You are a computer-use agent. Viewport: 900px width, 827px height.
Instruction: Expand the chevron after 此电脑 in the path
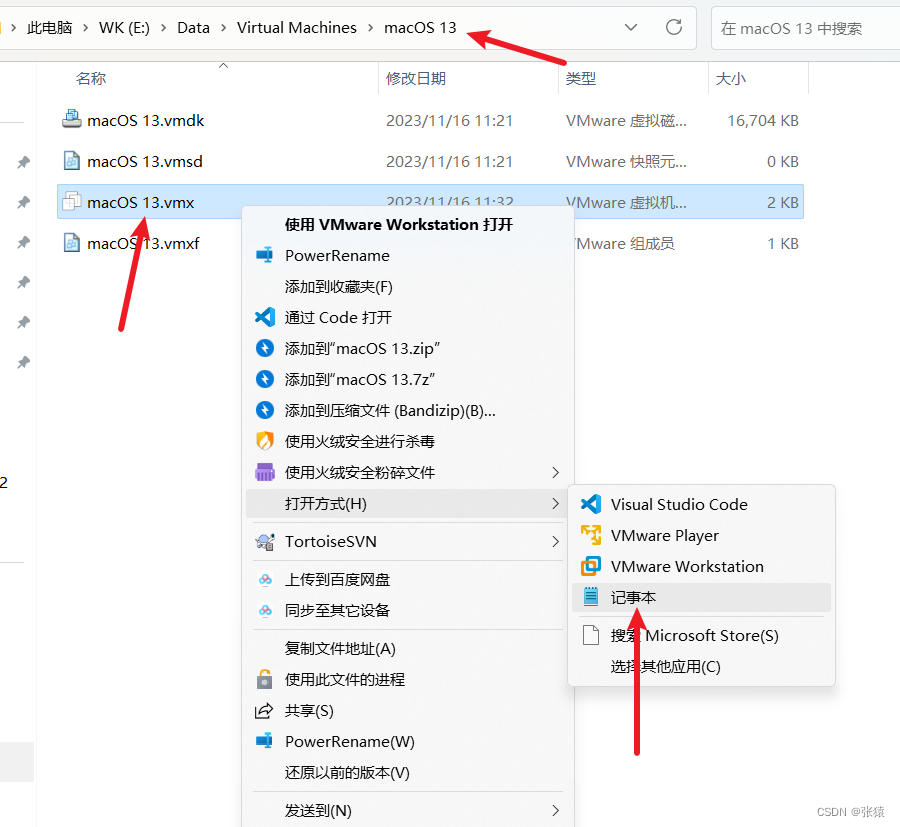[86, 28]
